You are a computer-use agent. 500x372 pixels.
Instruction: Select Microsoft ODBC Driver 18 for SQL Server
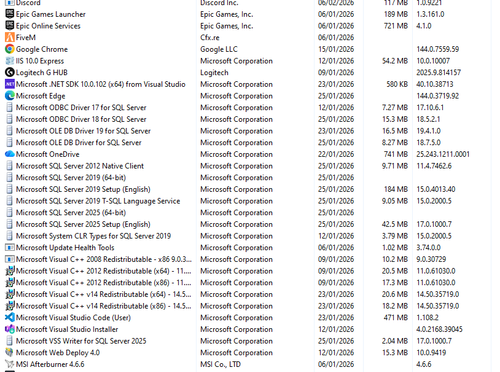(81, 119)
